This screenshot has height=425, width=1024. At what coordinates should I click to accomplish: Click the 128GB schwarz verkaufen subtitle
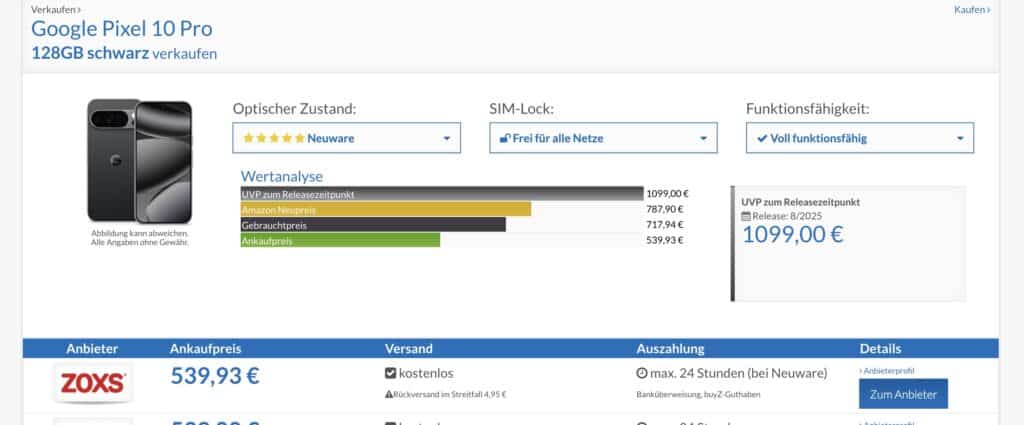124,54
